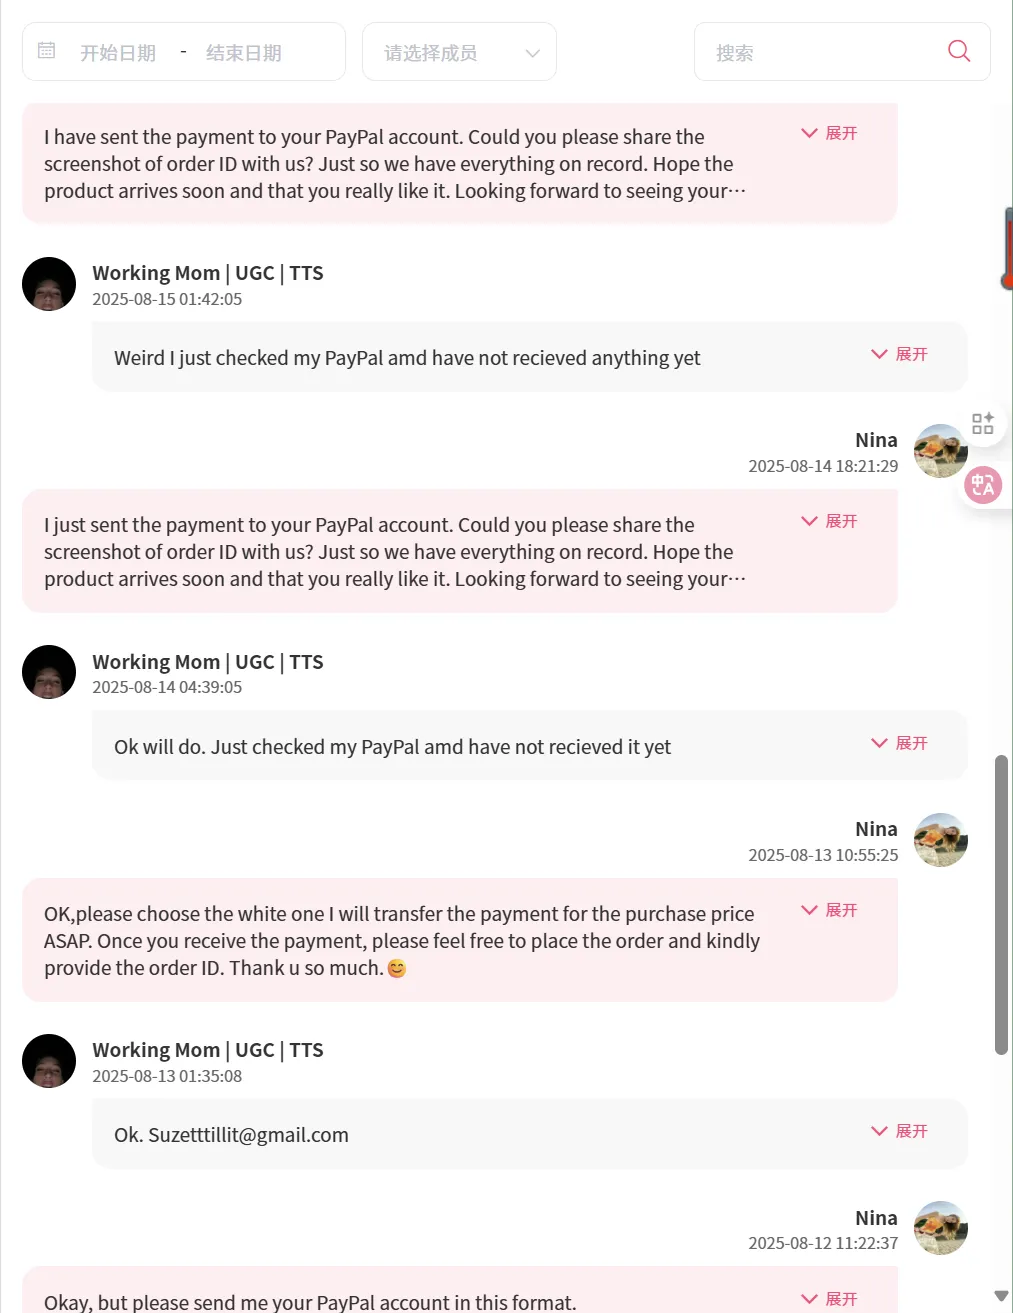
Task: Click the 搜索 search input box
Action: [820, 53]
